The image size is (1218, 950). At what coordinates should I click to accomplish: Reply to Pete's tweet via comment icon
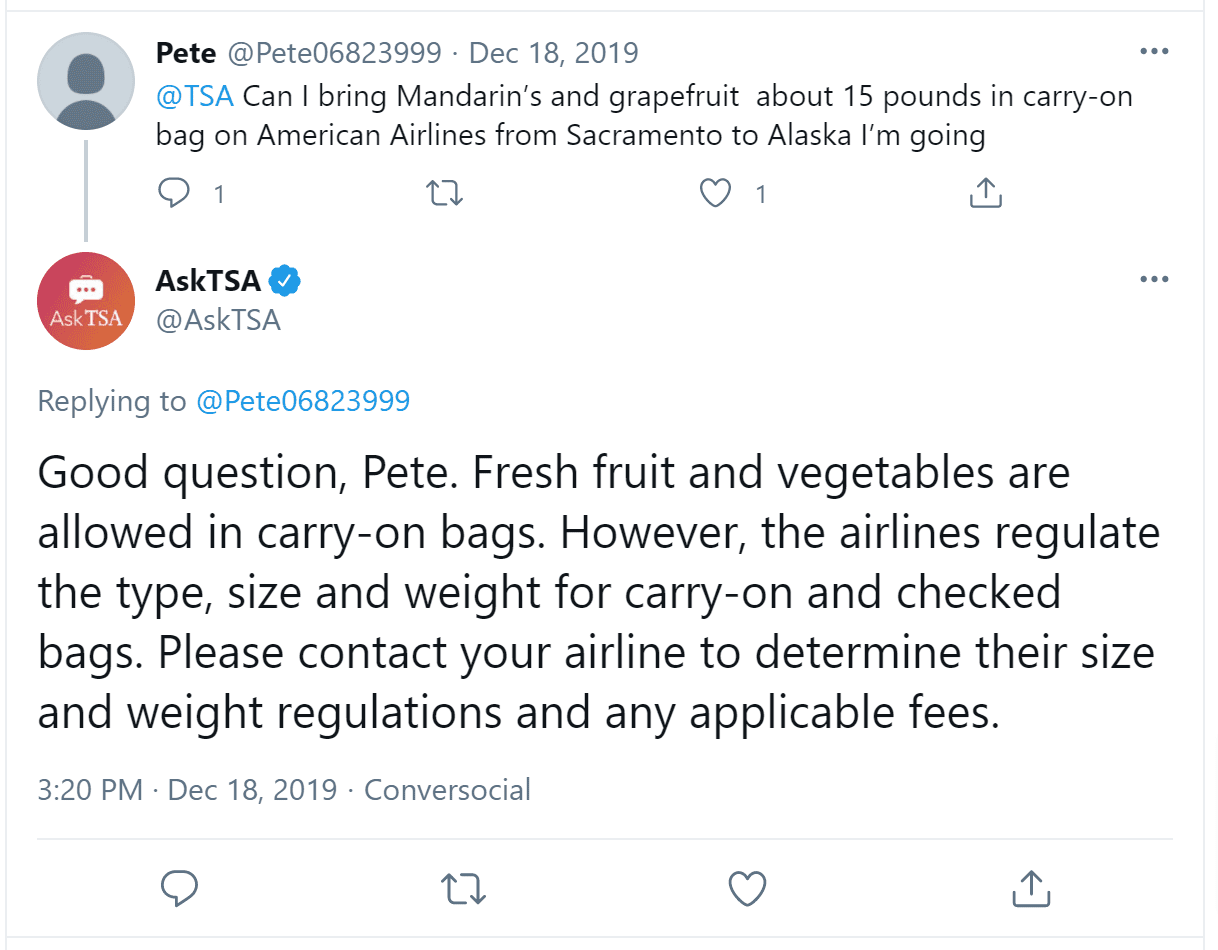(175, 193)
